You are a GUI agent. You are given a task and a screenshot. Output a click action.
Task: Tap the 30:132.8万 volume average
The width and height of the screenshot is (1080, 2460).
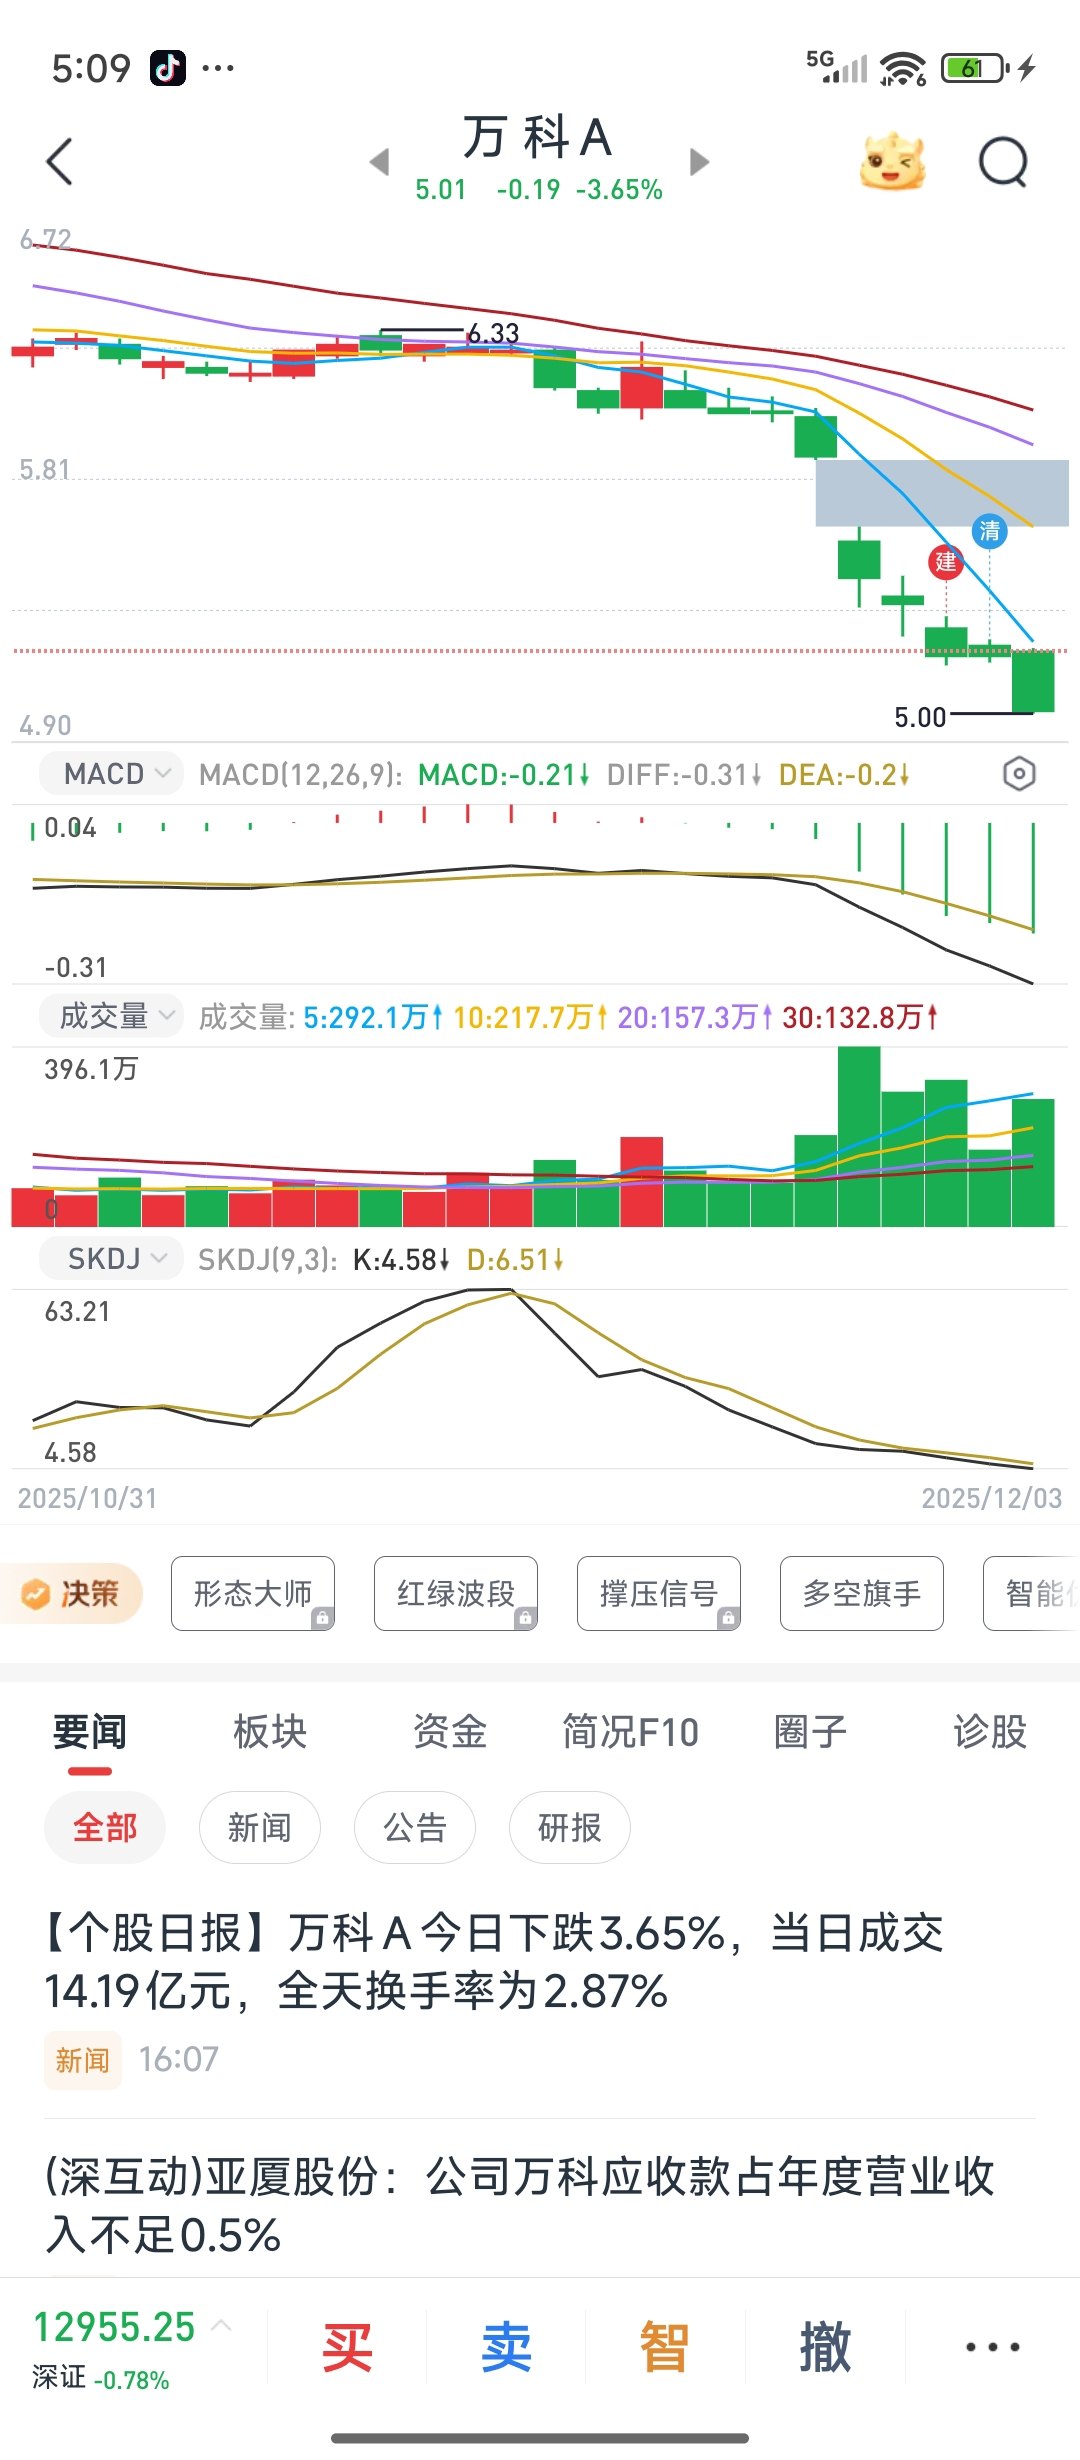click(x=860, y=1017)
